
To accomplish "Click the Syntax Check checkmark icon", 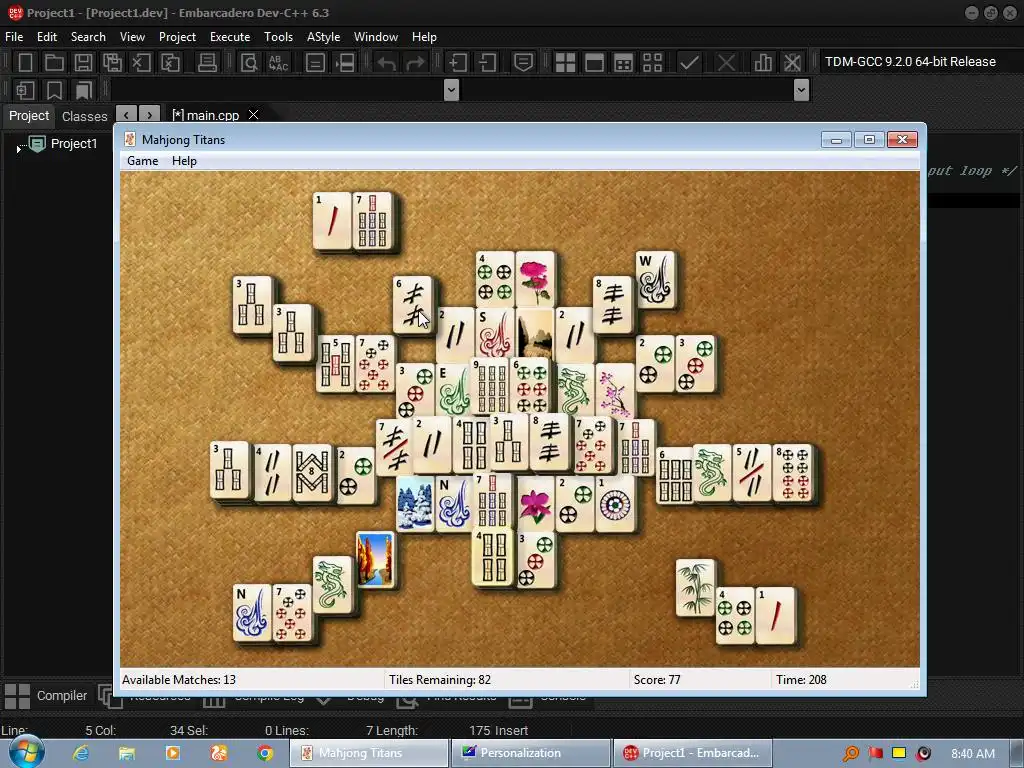I will tap(689, 62).
